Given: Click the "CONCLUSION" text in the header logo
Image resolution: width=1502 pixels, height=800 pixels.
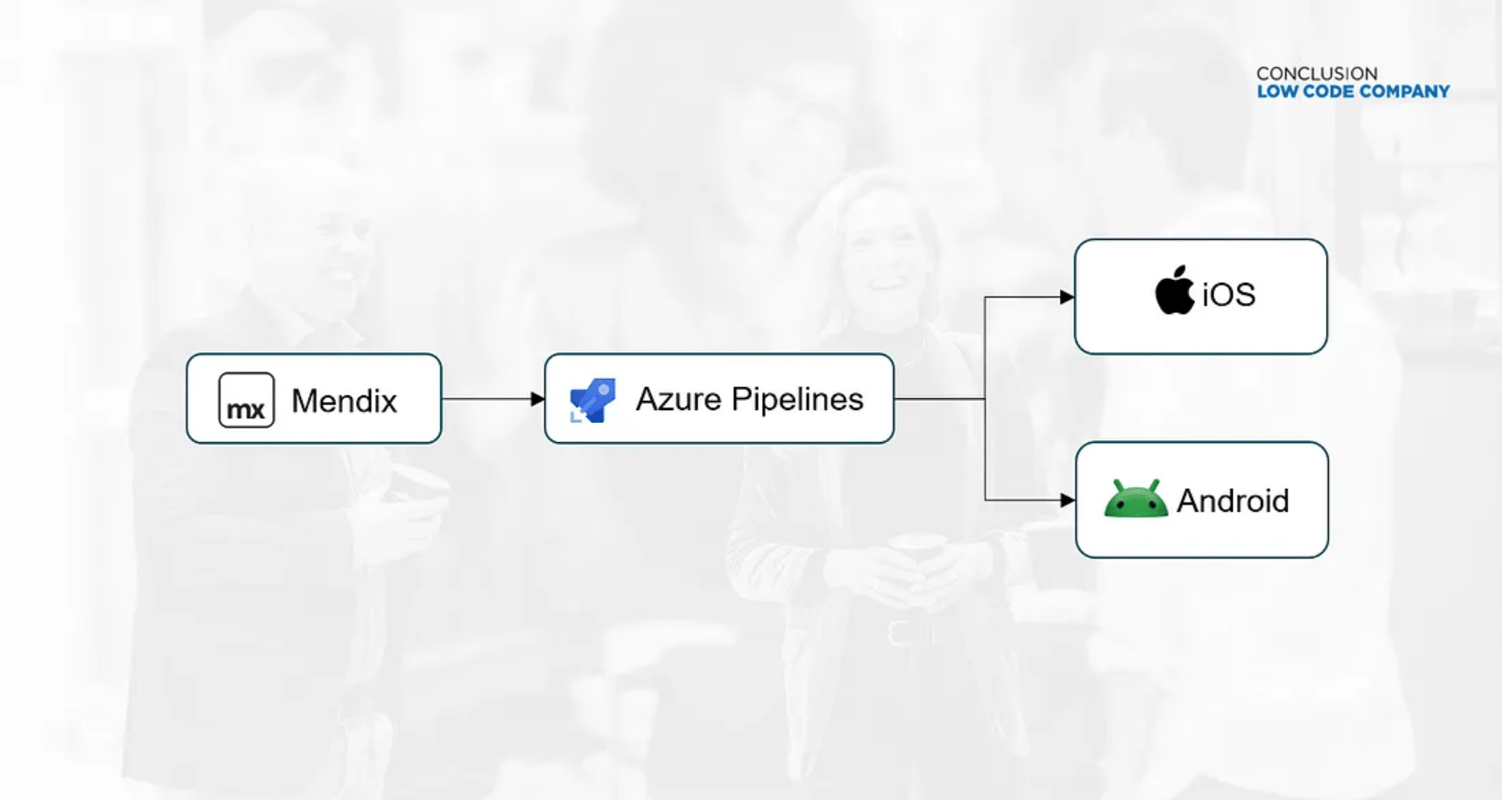Looking at the screenshot, I should point(1316,73).
